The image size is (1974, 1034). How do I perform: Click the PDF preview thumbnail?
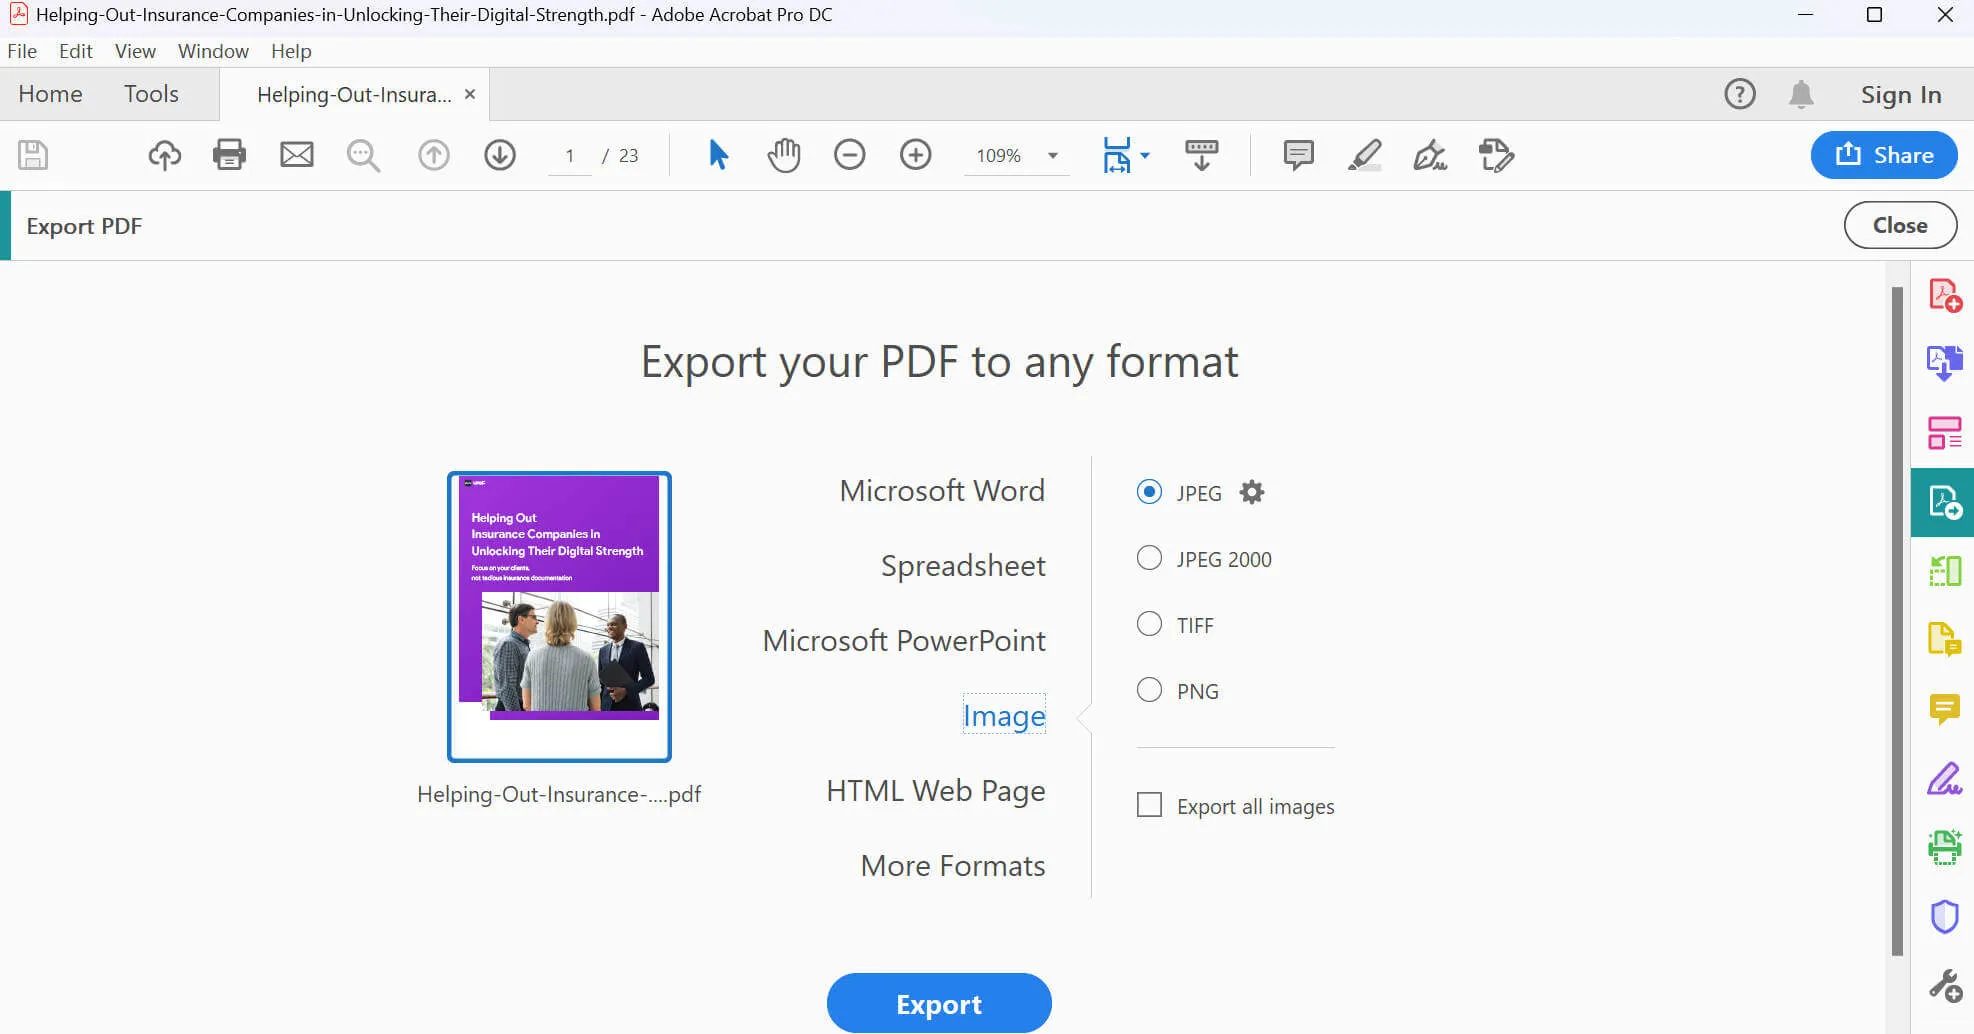(559, 616)
